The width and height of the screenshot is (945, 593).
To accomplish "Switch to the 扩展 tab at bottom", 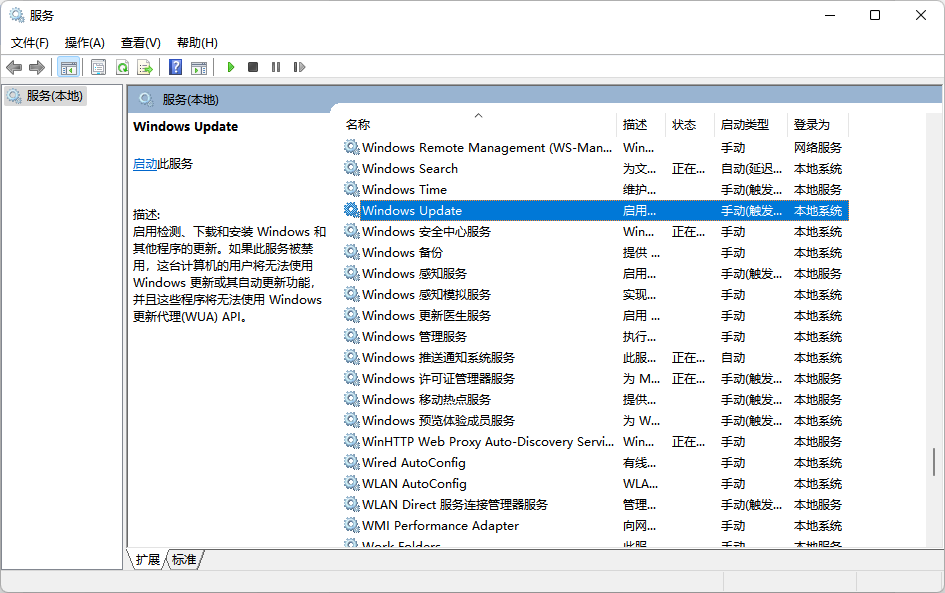I will point(148,560).
